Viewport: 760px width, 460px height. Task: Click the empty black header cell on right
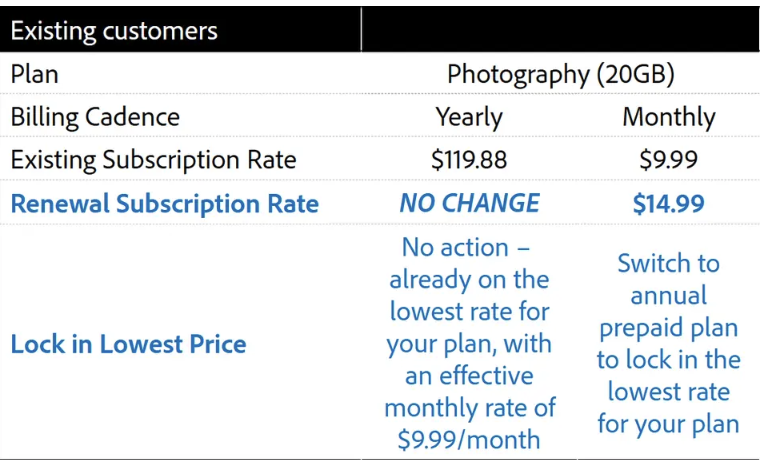pos(560,30)
